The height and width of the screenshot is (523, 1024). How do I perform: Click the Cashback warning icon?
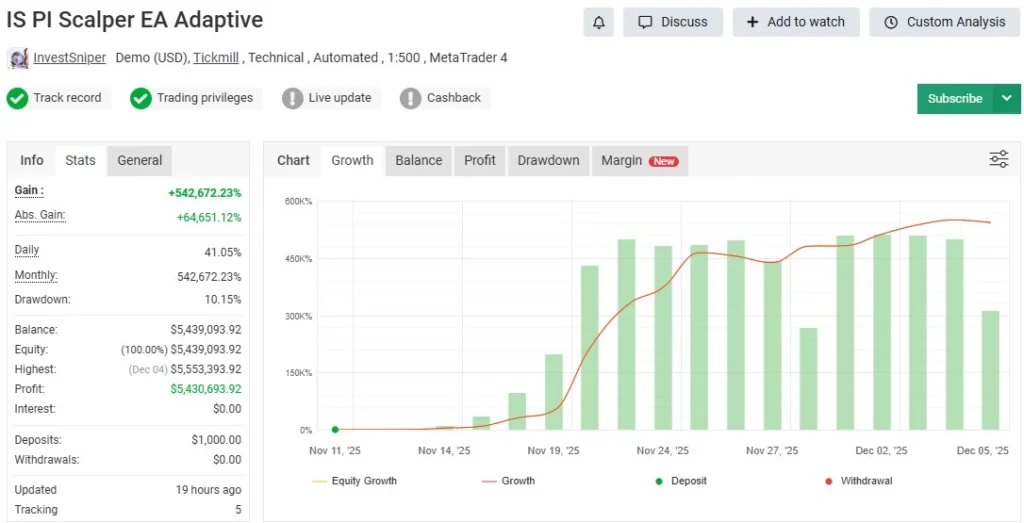pos(410,98)
